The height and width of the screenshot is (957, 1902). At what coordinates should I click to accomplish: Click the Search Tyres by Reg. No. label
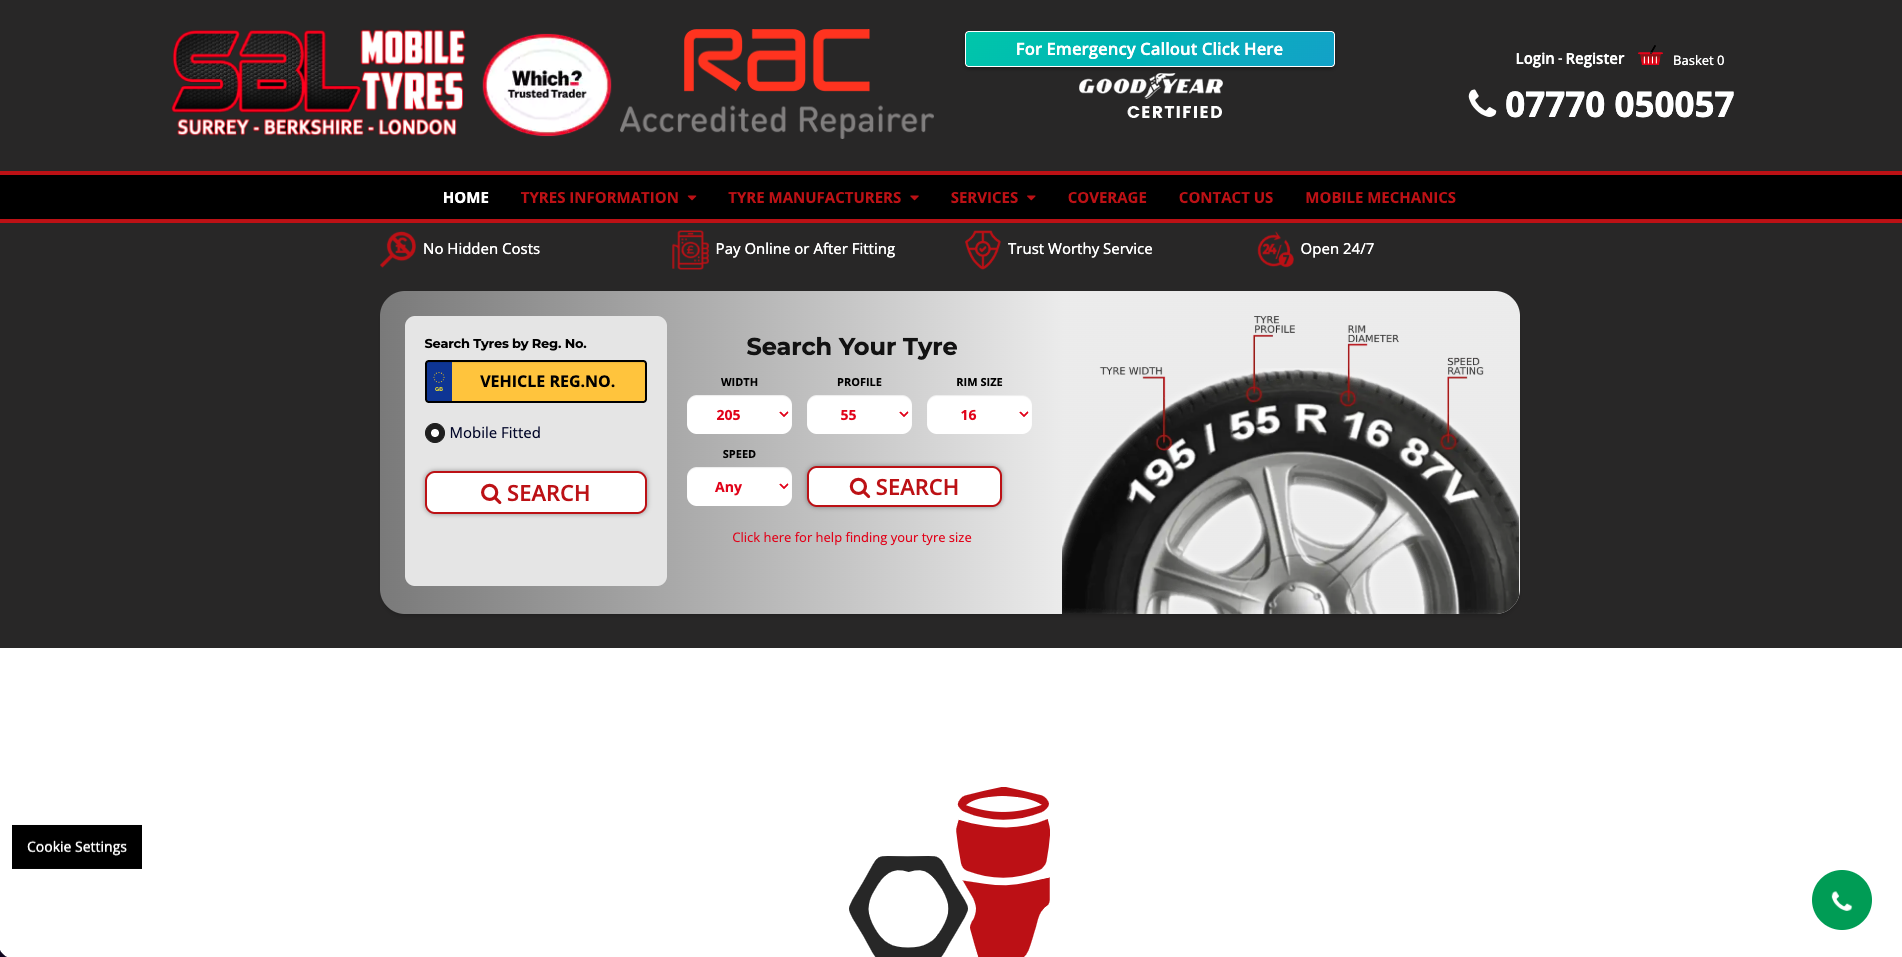505,344
